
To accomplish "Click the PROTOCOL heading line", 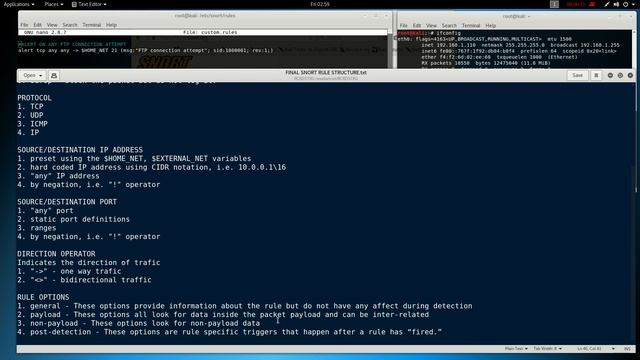I will click(x=34, y=98).
